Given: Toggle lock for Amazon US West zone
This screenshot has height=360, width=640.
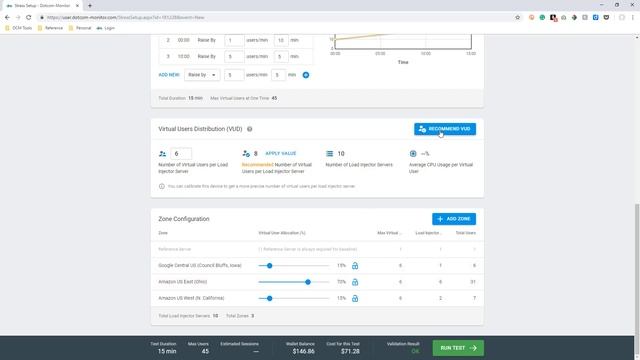Looking at the screenshot, I should (x=355, y=298).
